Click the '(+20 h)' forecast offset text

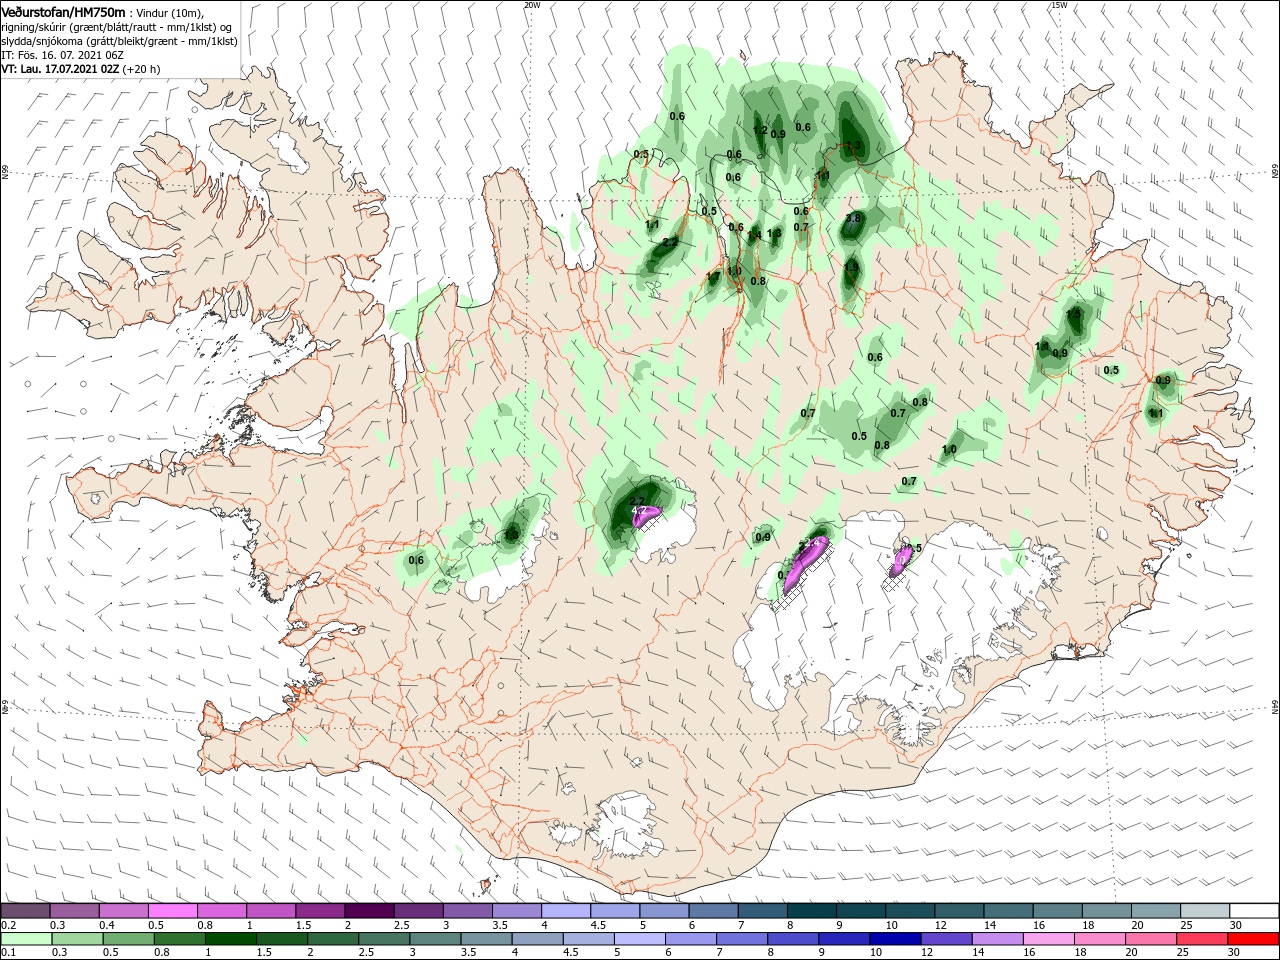click(x=141, y=70)
